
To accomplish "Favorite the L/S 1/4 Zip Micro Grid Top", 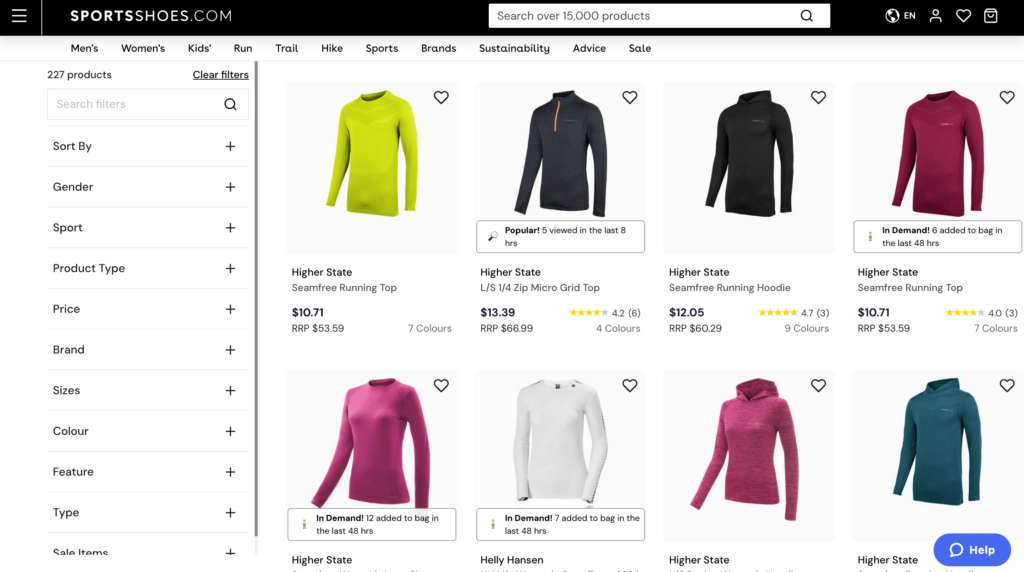I will 630,97.
